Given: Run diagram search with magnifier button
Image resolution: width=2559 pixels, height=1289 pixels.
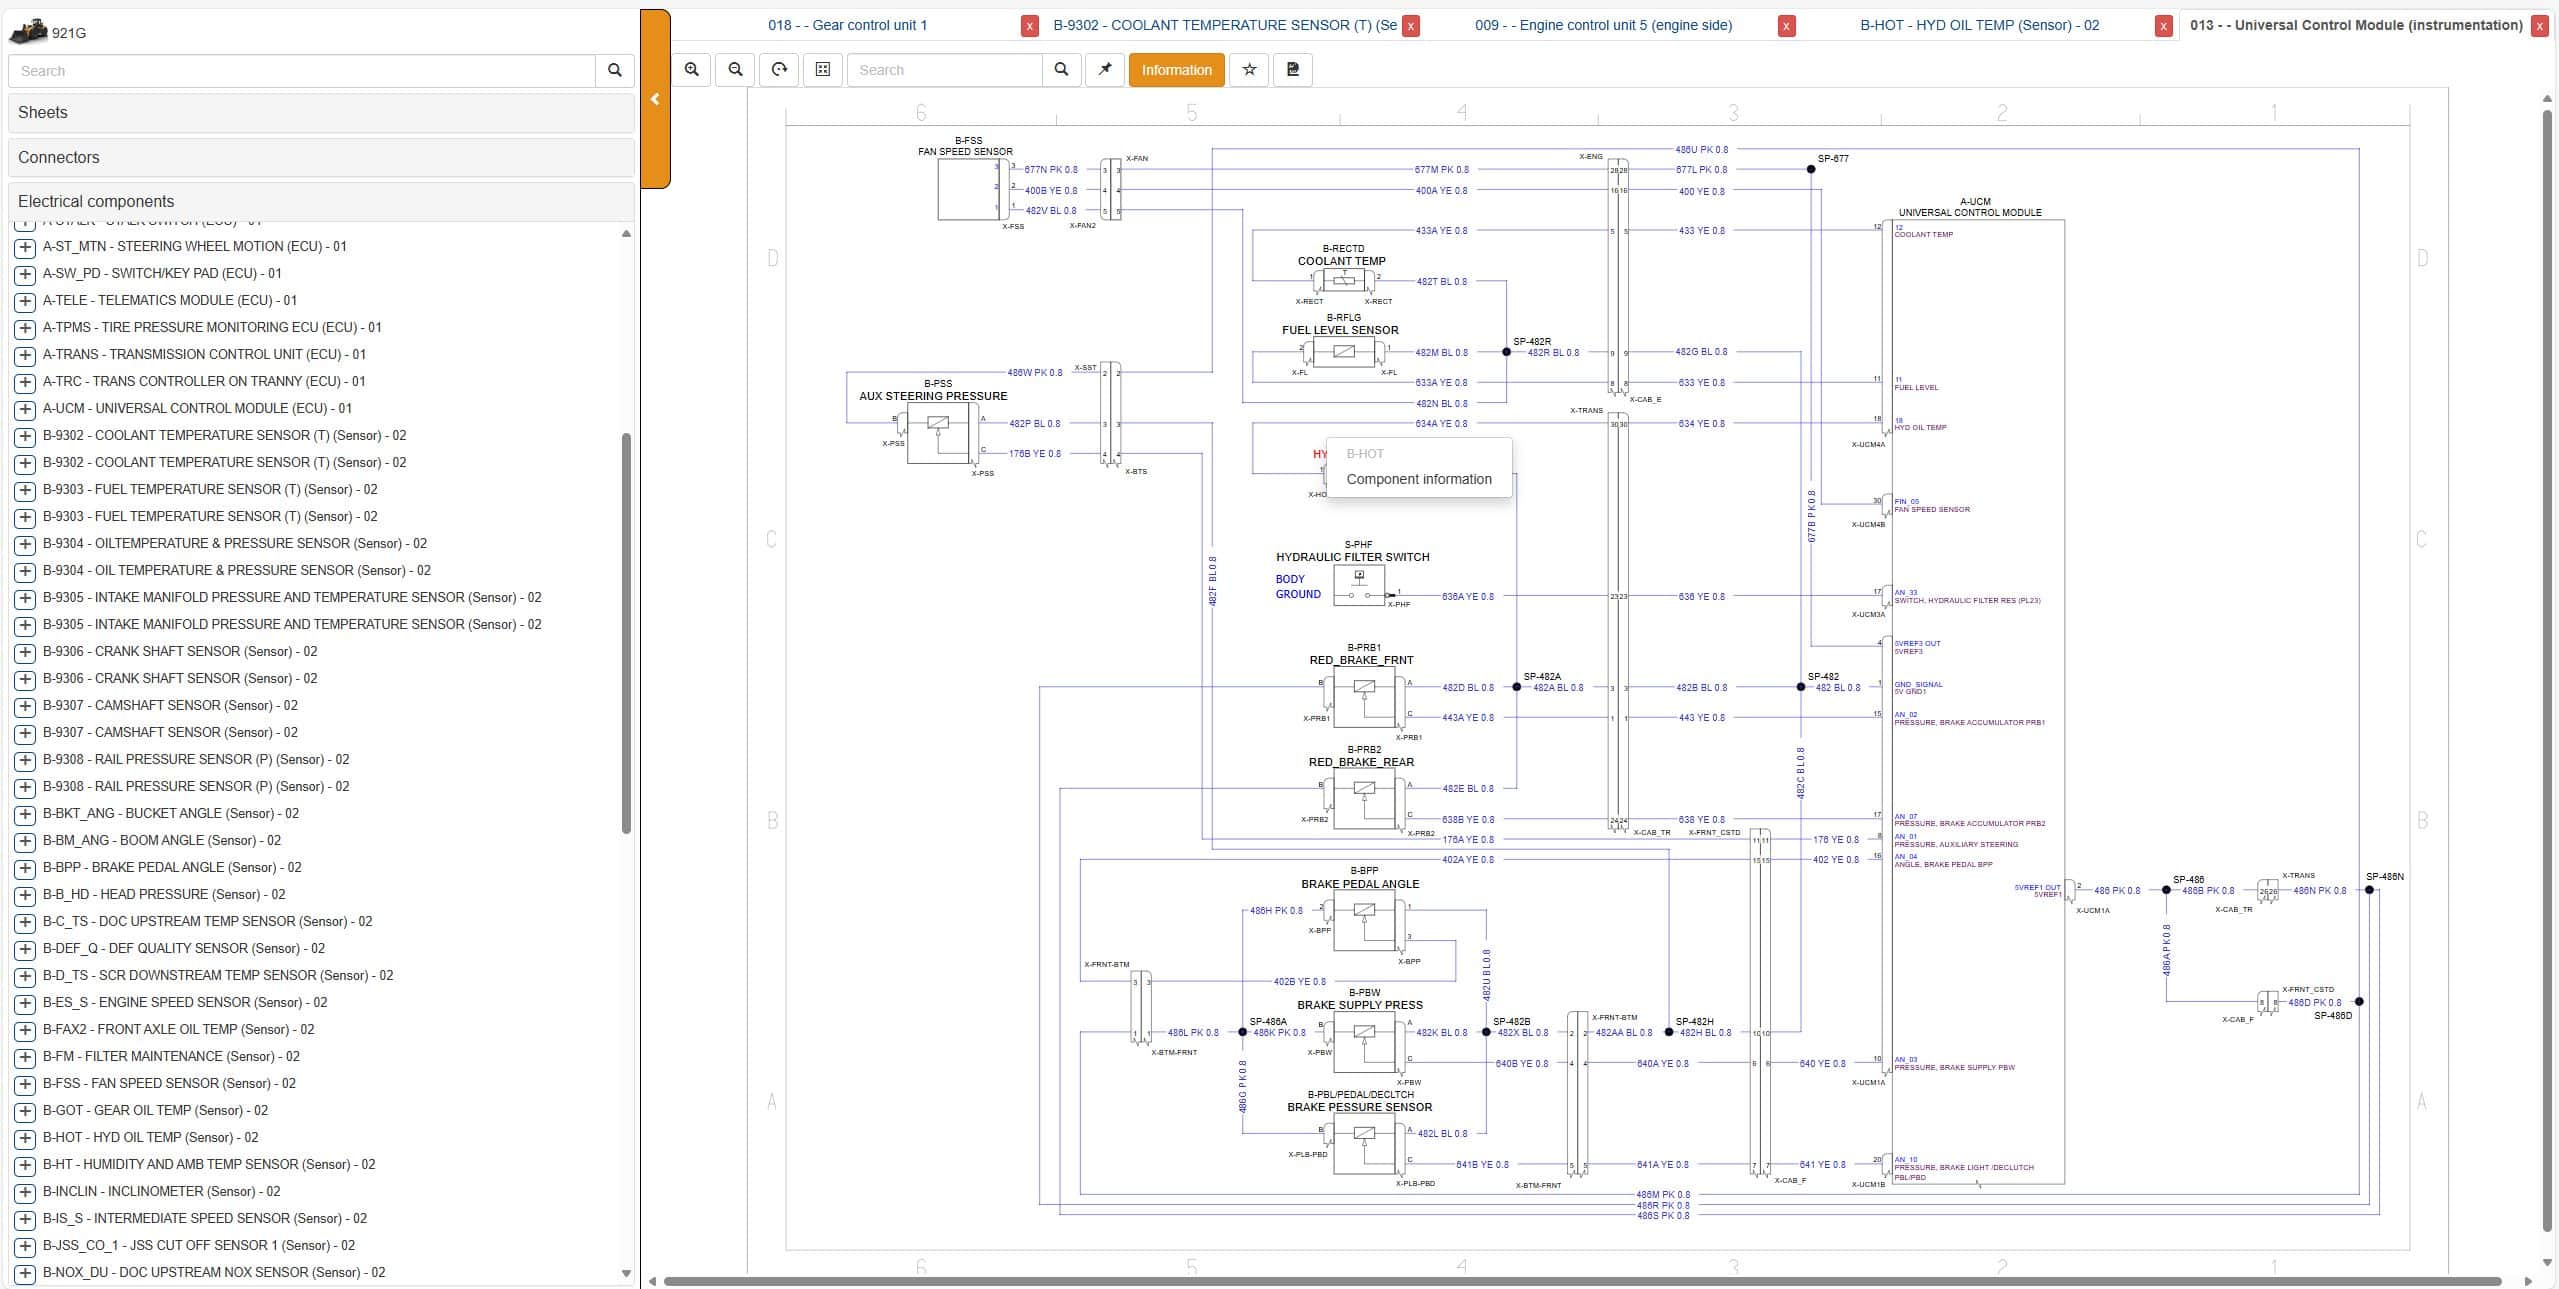Looking at the screenshot, I should pos(1061,70).
